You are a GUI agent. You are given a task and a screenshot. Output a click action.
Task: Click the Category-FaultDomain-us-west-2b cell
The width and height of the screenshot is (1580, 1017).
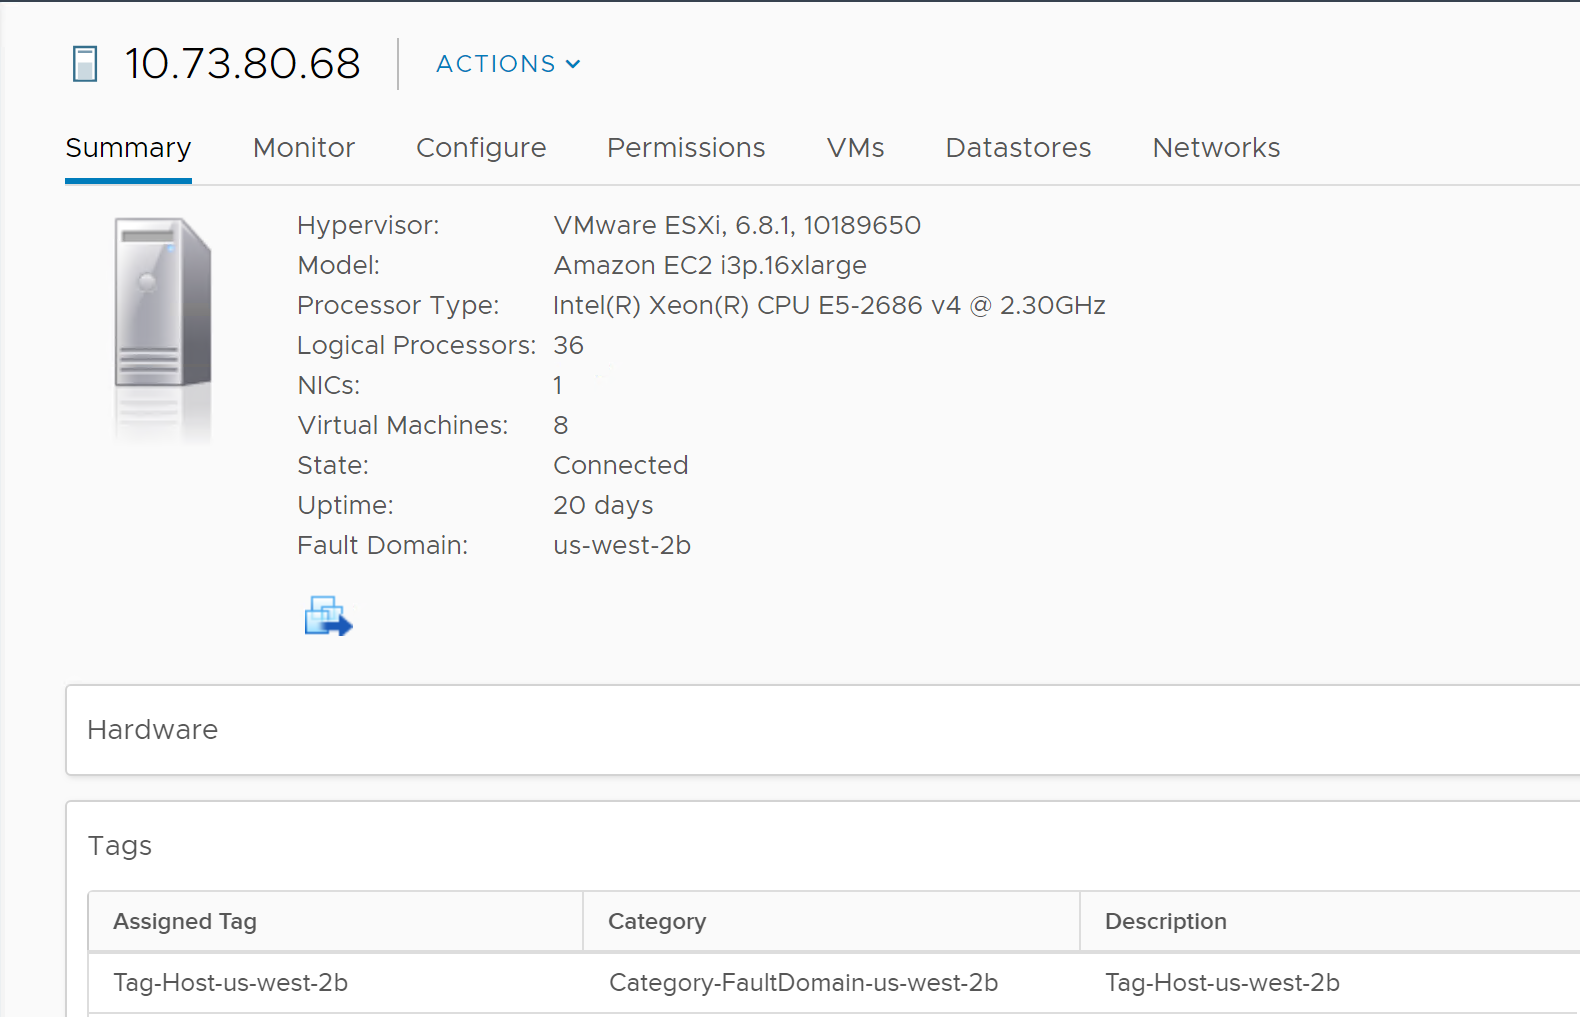pos(803,983)
